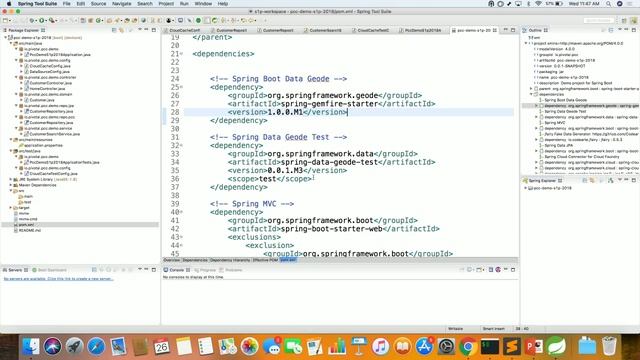This screenshot has height=360, width=640.
Task: Open Problems tab beside Console
Action: (231, 270)
